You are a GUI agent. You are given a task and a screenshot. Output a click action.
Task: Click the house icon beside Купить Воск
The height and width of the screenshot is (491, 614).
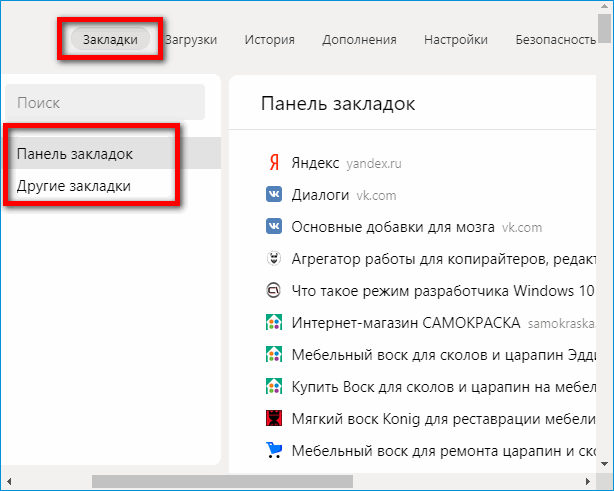click(x=274, y=386)
